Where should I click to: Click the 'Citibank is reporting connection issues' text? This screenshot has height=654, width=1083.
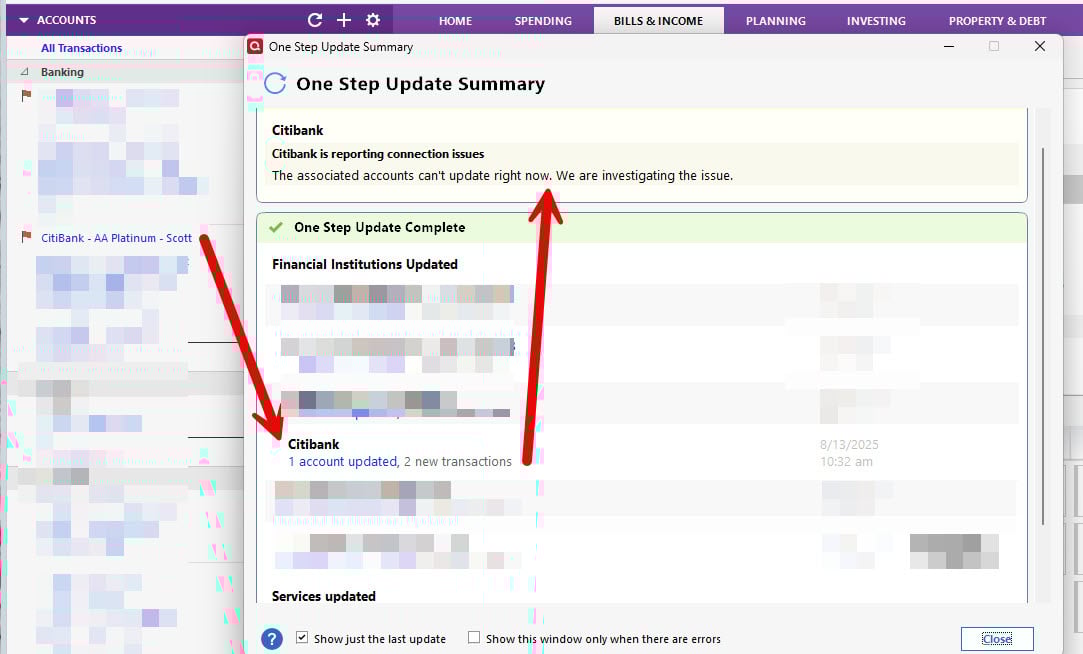(378, 154)
